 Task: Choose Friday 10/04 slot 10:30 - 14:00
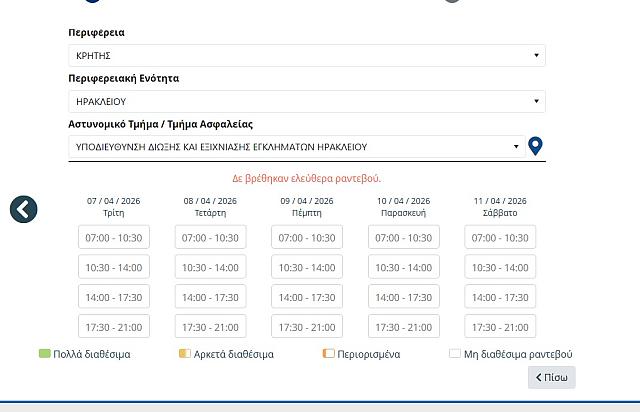coord(403,268)
